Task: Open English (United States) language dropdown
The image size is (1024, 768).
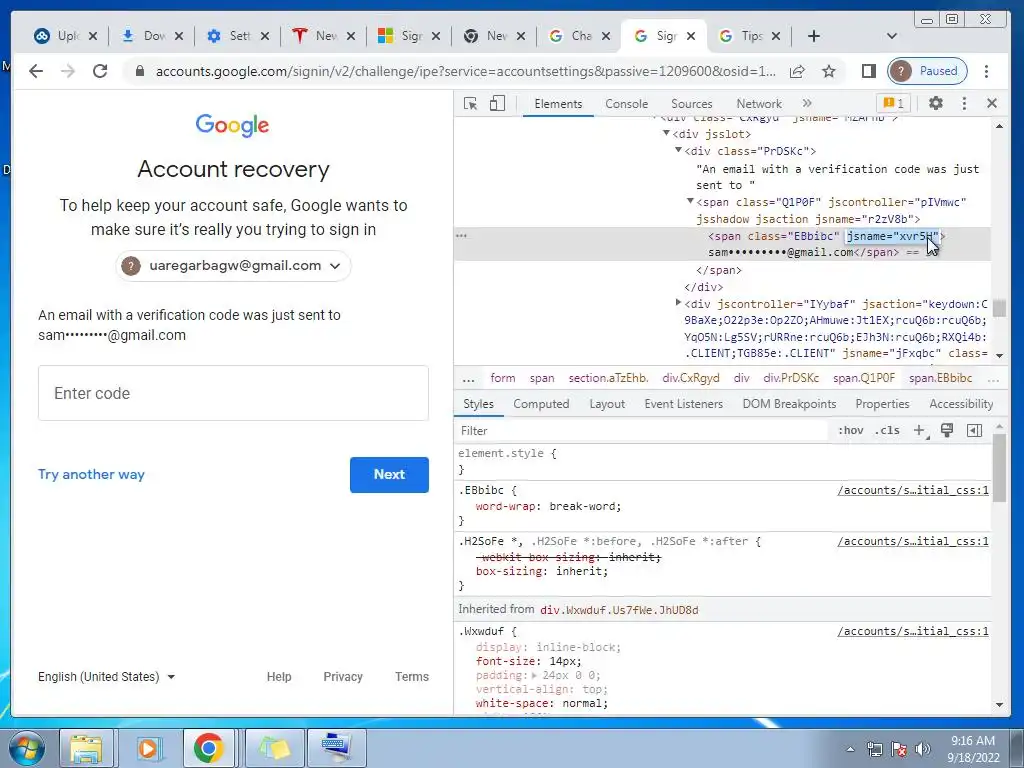Action: pos(106,677)
